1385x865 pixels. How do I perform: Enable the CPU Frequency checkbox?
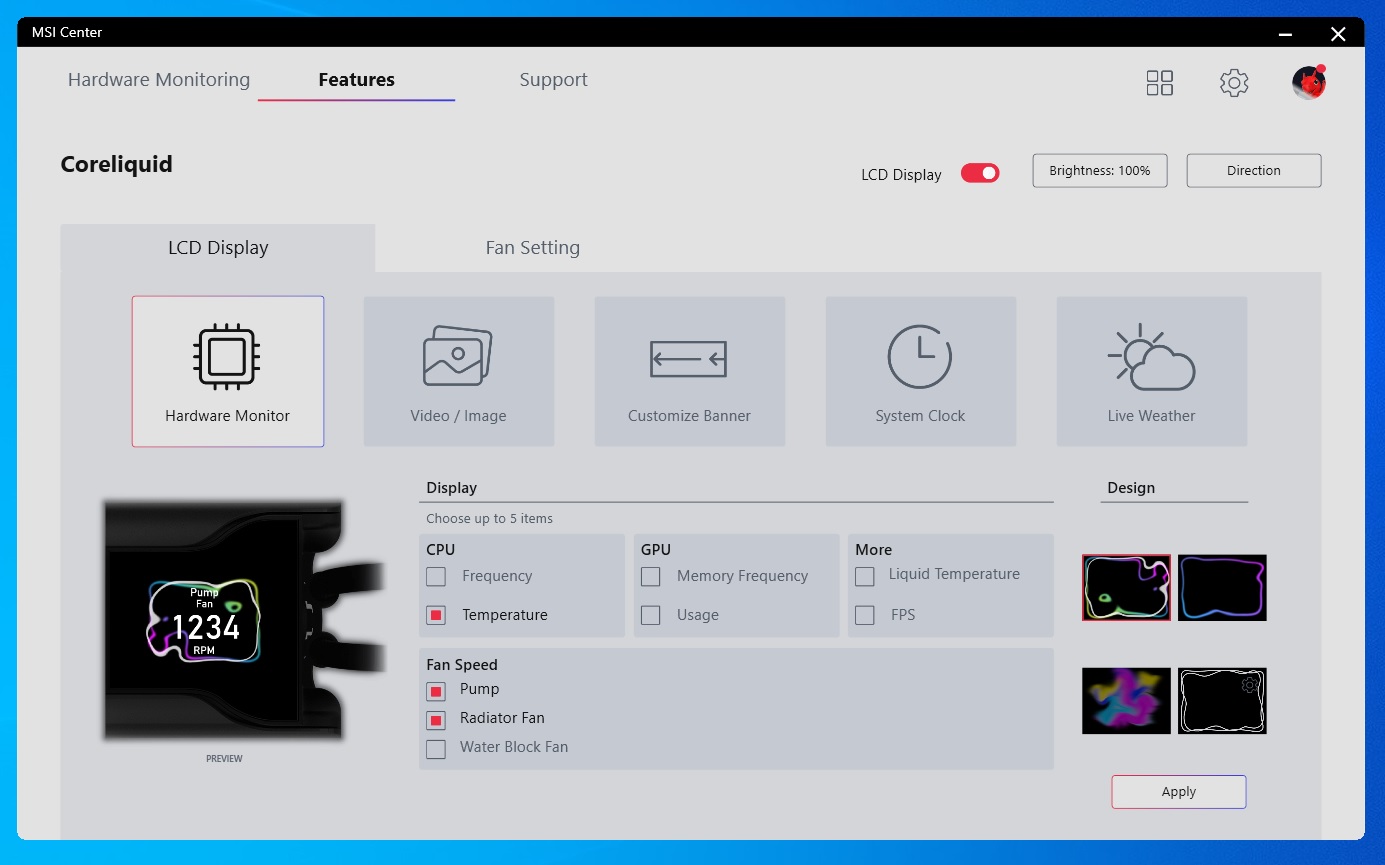tap(436, 577)
